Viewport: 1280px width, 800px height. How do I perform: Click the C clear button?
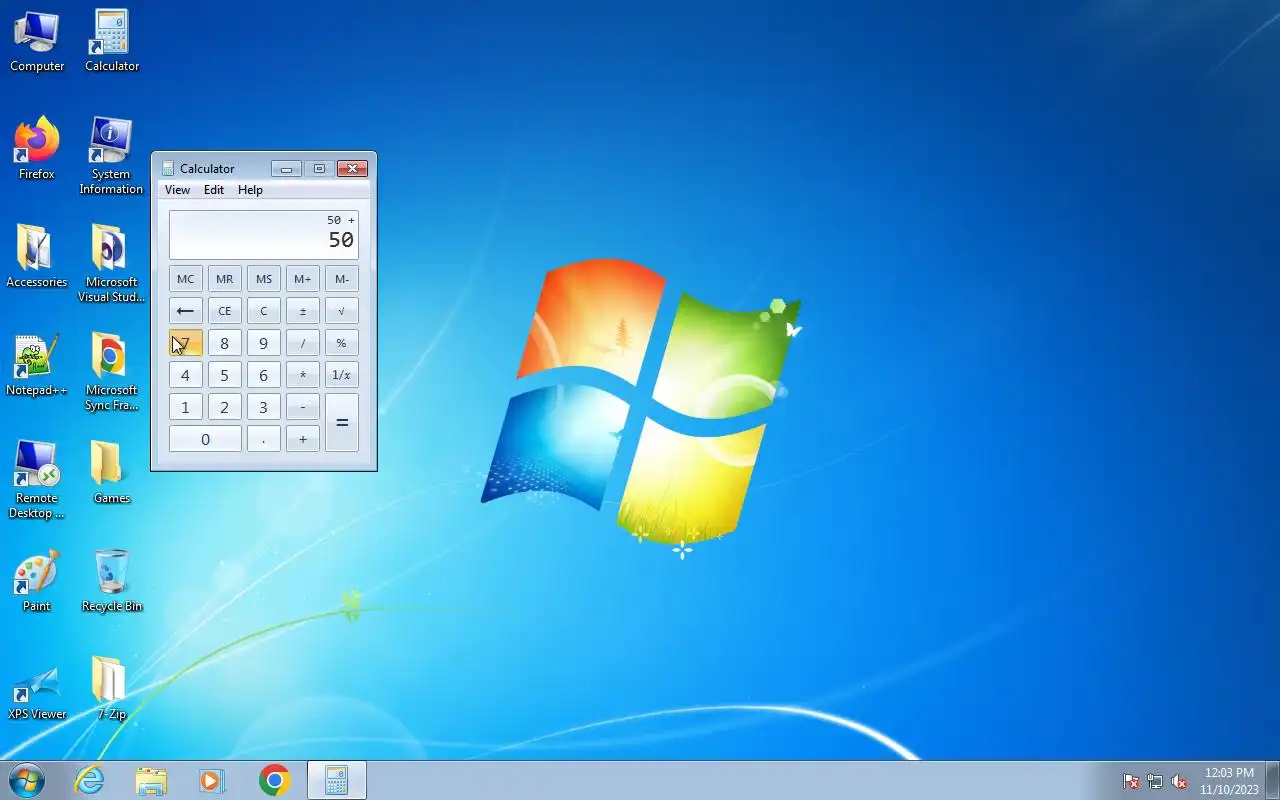263,311
